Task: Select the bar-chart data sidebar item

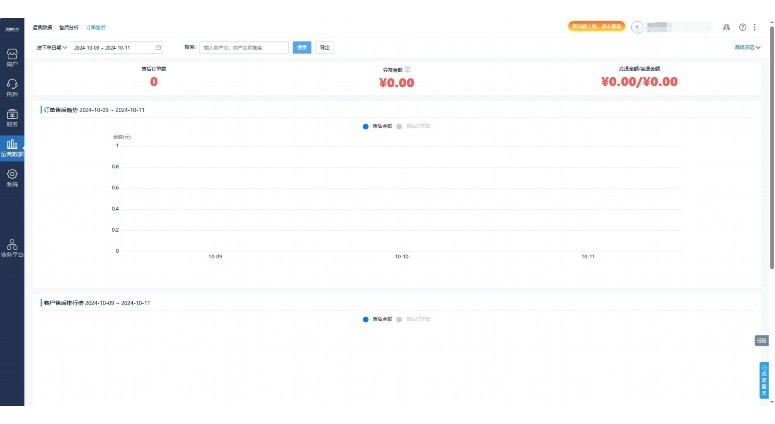Action: tap(12, 147)
